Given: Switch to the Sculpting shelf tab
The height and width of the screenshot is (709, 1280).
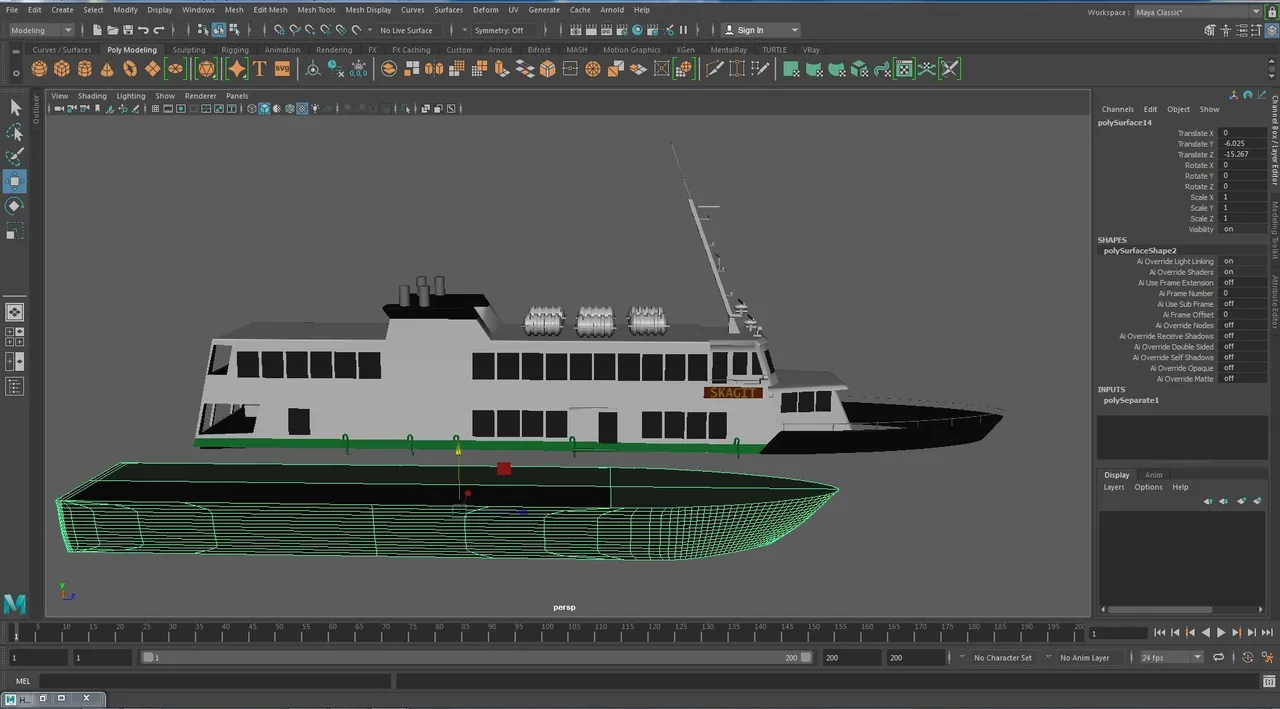Looking at the screenshot, I should click(189, 49).
